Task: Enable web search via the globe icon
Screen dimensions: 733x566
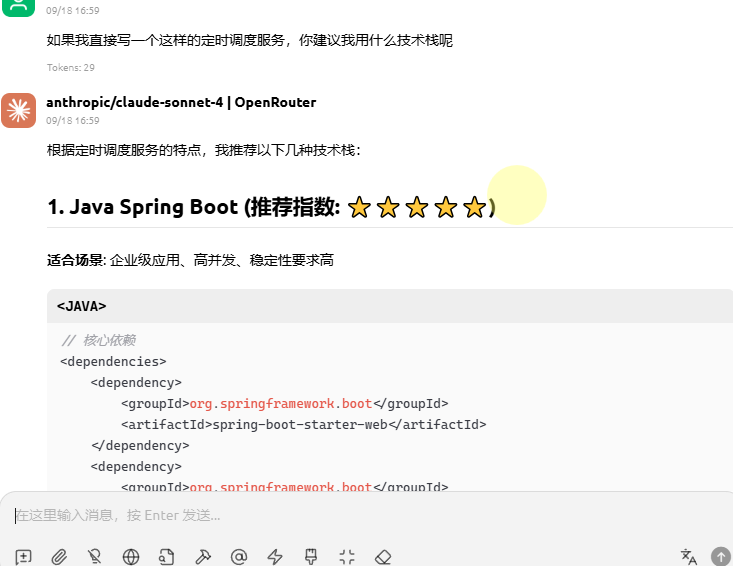Action: (x=131, y=557)
